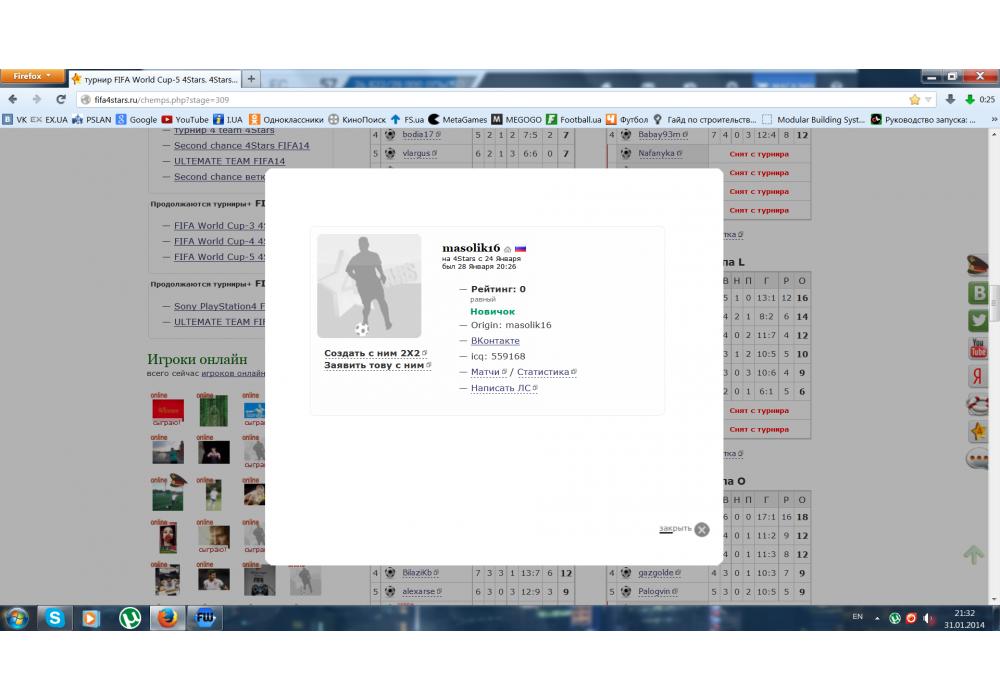Open the Одноклассники bookmark

pos(286,119)
